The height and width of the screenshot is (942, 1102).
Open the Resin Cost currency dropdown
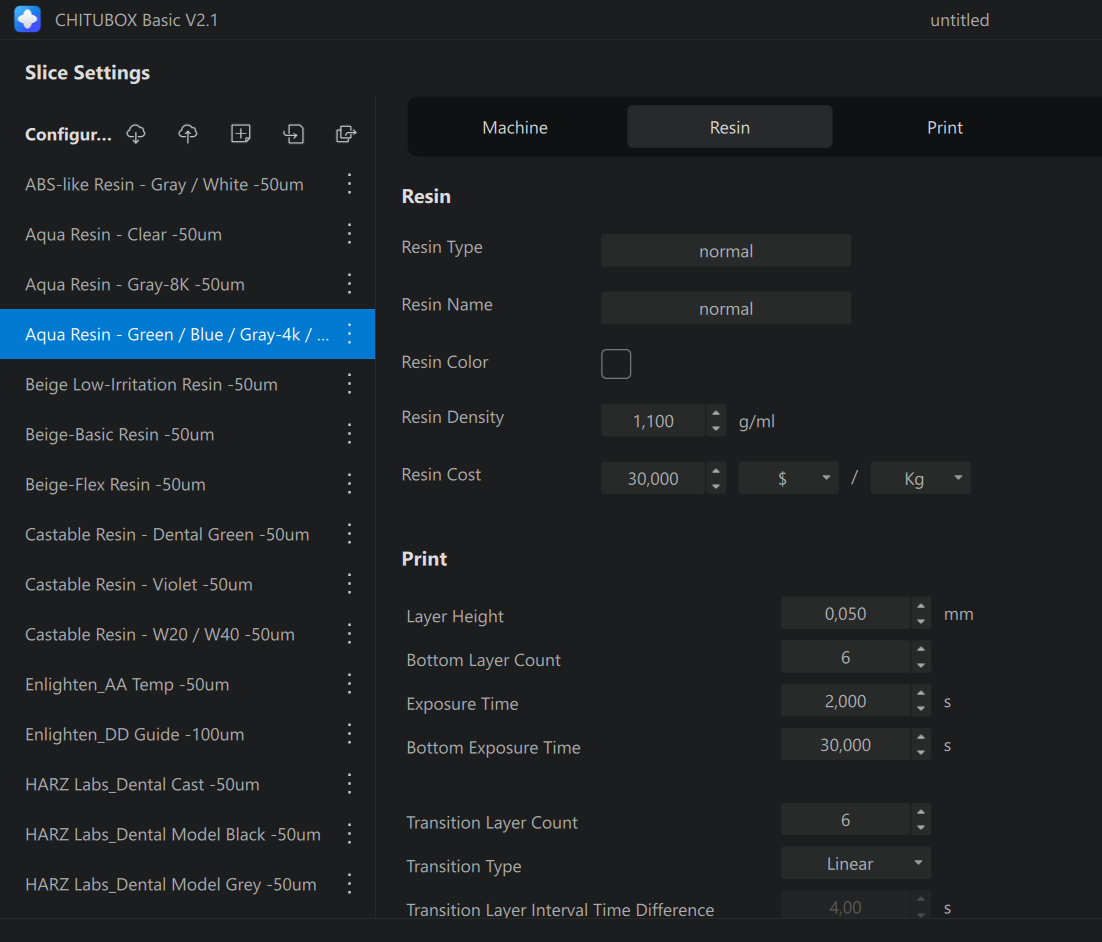point(789,478)
